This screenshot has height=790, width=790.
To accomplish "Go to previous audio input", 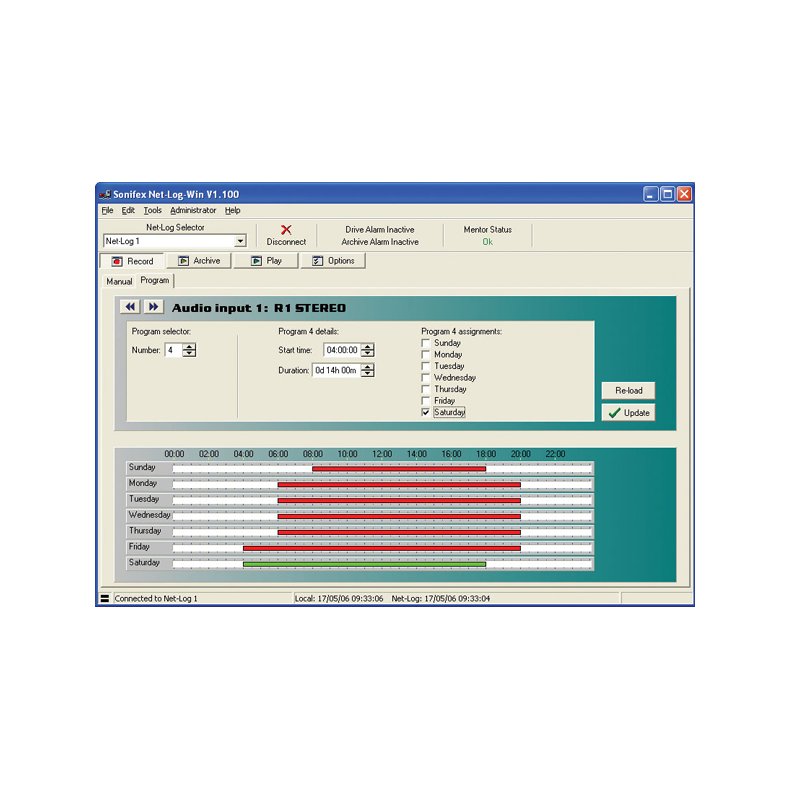I will pyautogui.click(x=130, y=306).
